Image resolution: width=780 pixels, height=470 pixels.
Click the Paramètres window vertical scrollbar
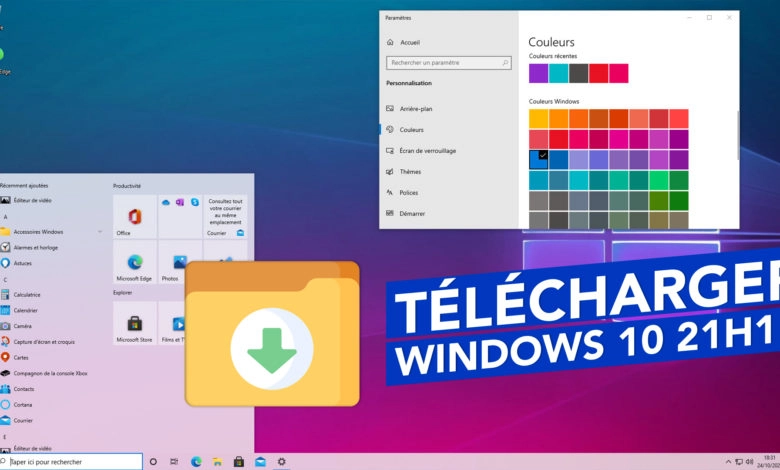coord(737,135)
